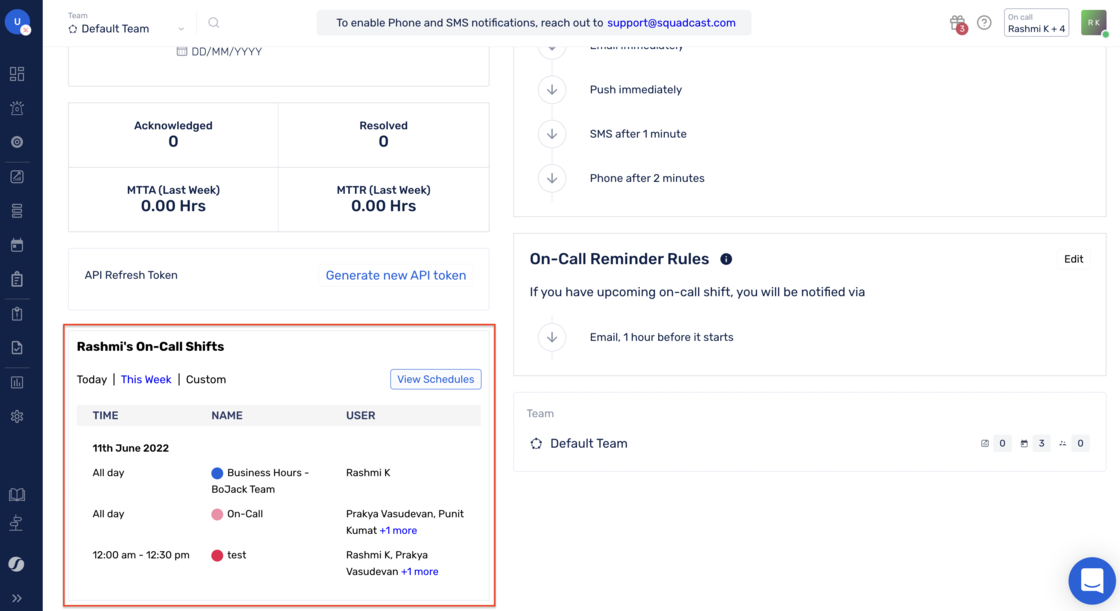Expand the sidebar with double chevron
This screenshot has width=1120, height=611.
(17, 598)
